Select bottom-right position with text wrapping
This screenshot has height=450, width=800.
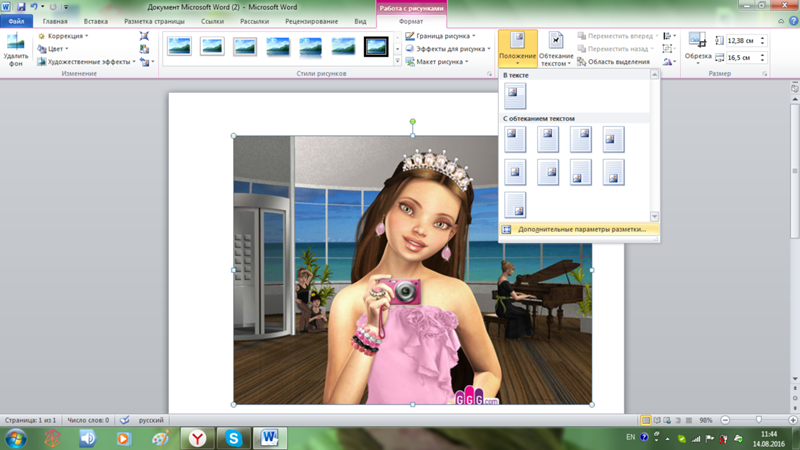[x=515, y=205]
